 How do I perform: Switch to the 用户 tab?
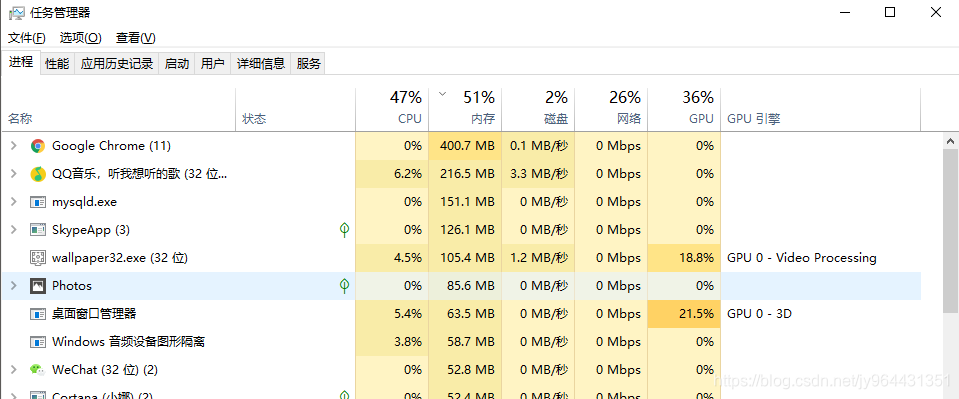click(x=212, y=63)
